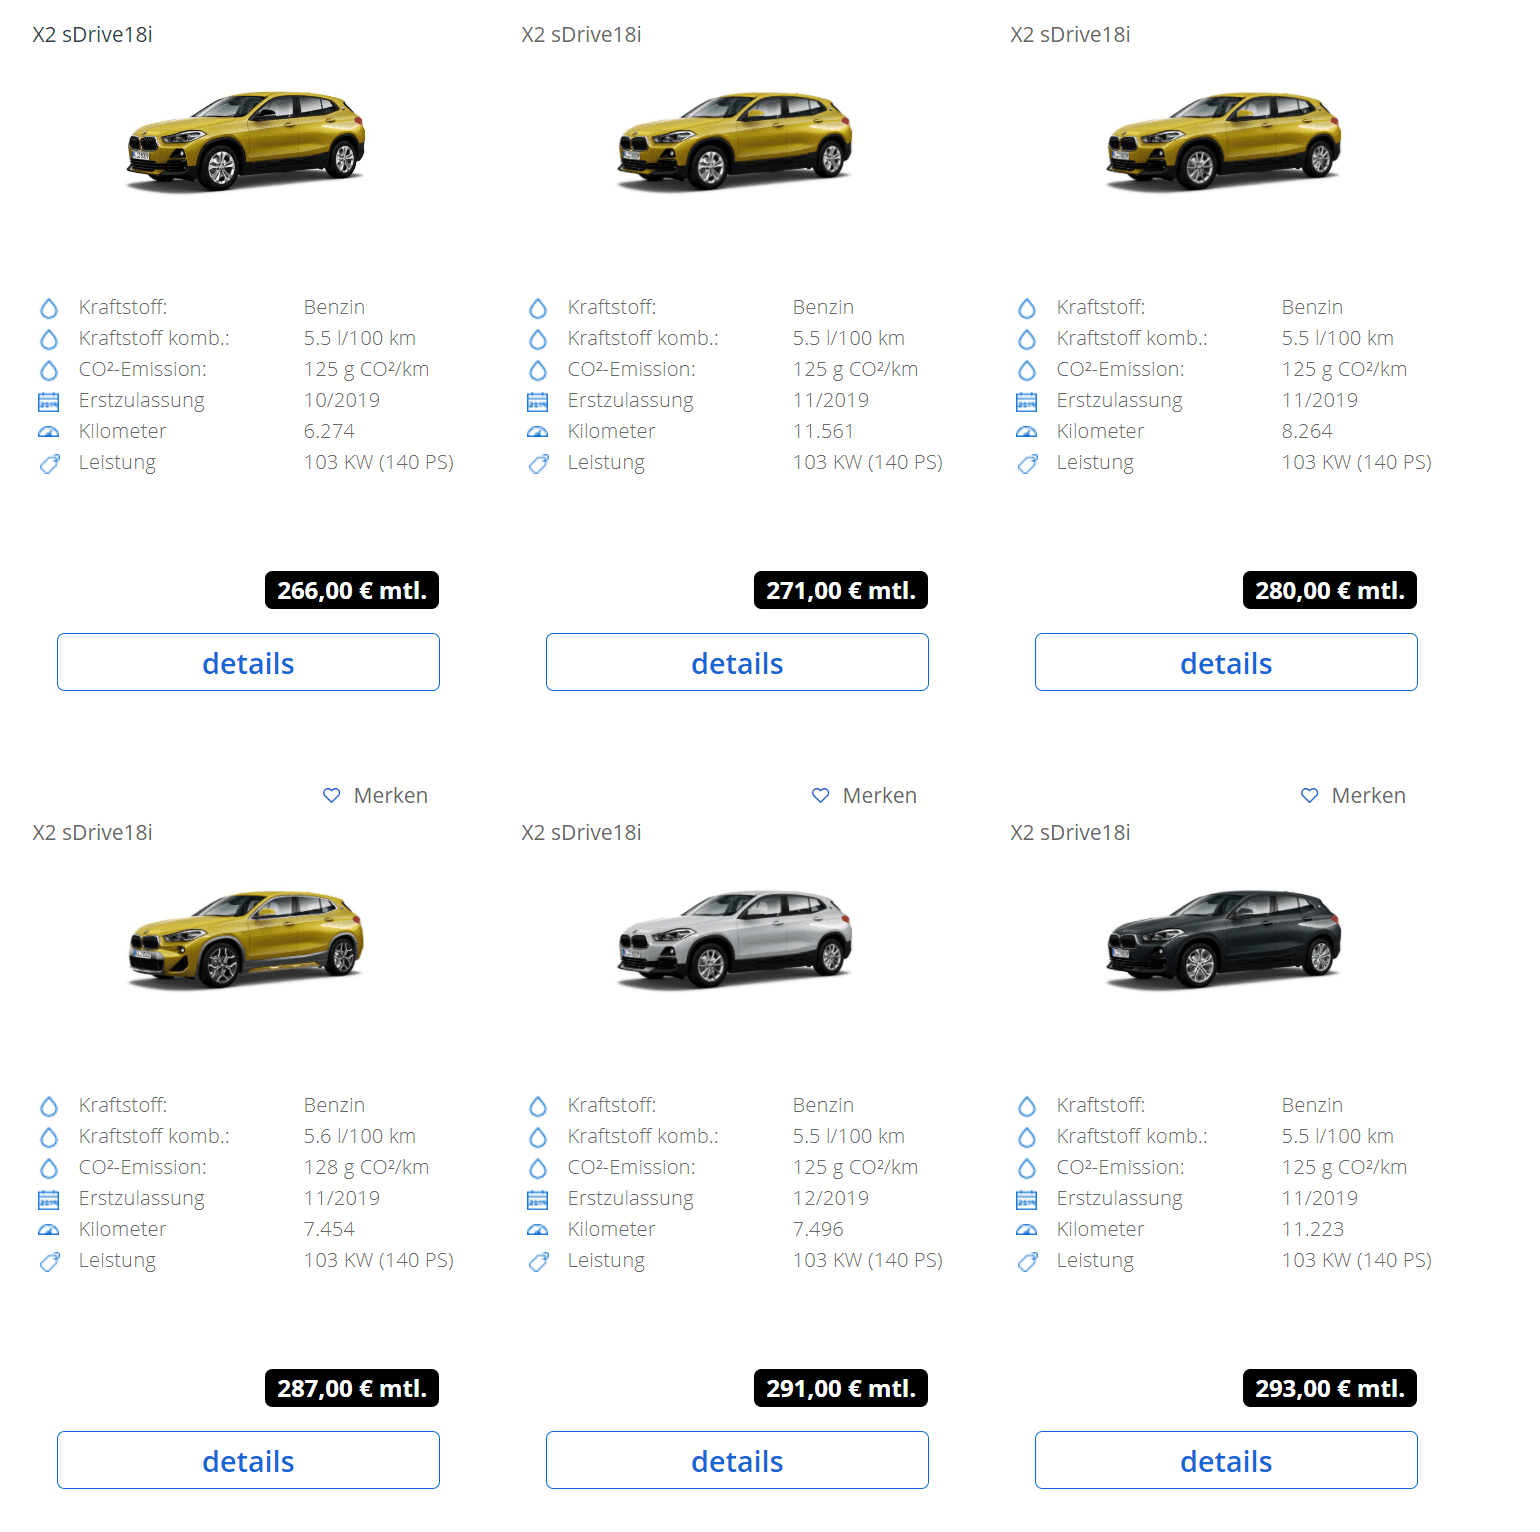Click the 12/2019 Erstzulassung value

click(831, 1198)
